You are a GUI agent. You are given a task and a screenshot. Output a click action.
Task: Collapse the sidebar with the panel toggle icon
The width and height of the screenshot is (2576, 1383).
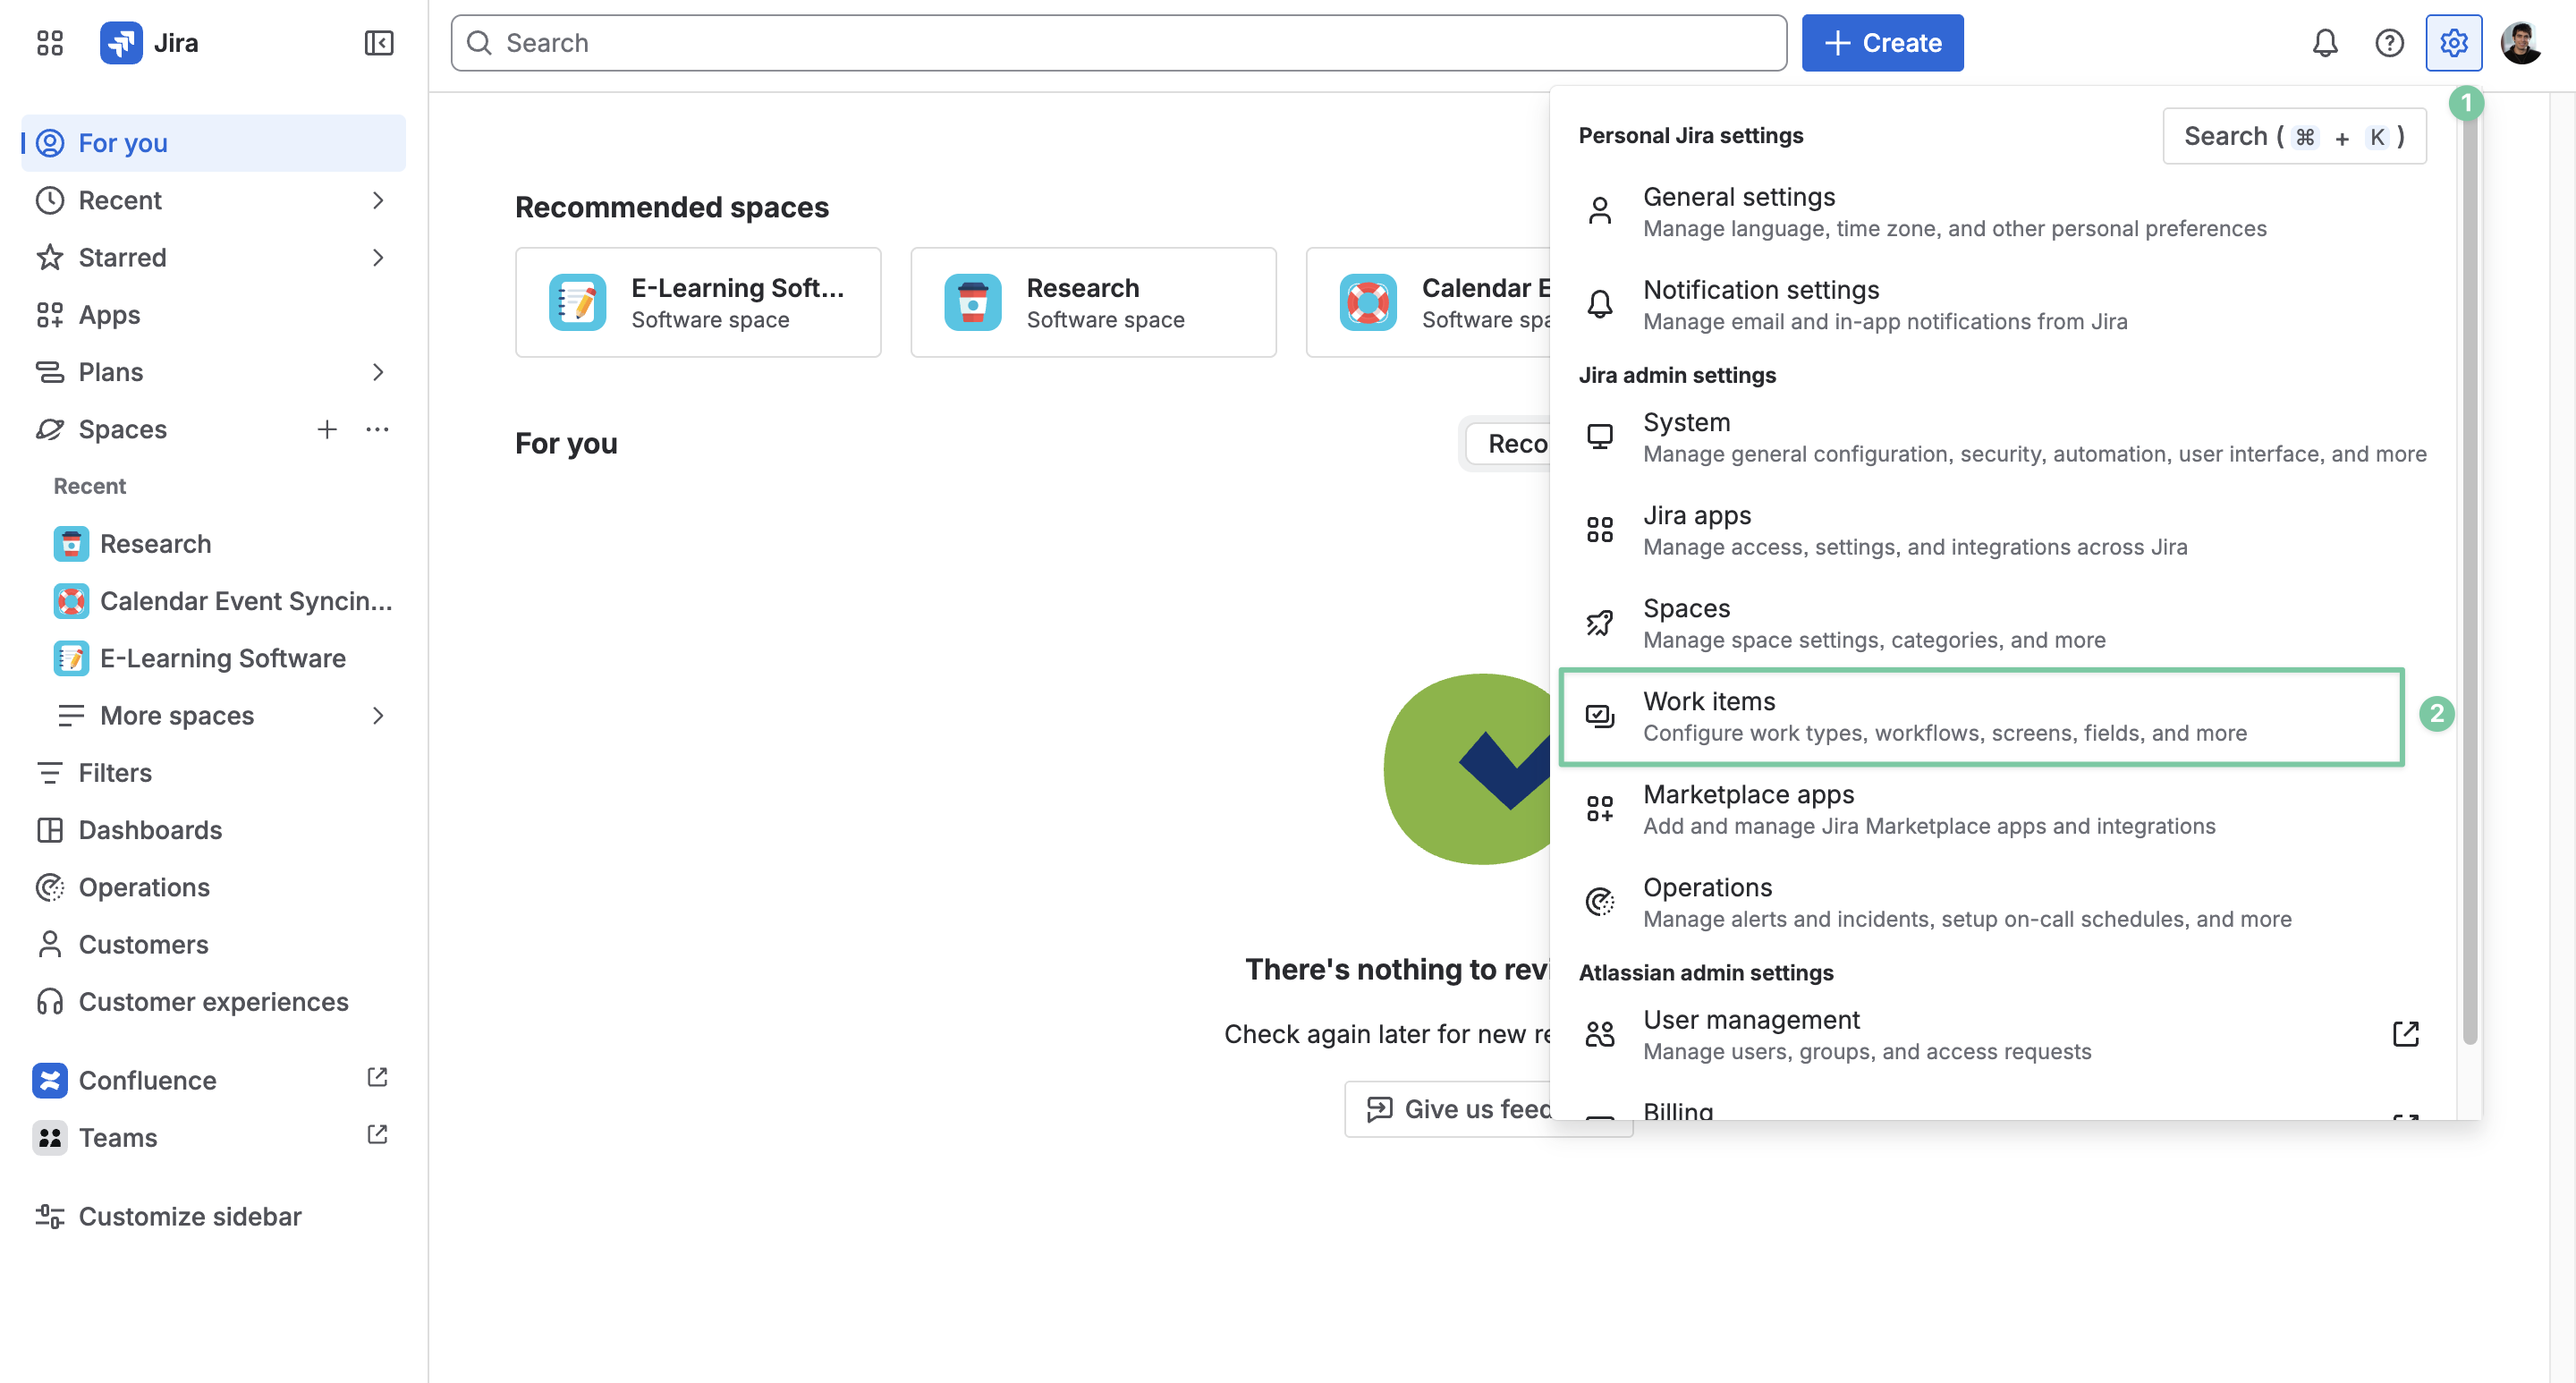point(378,43)
